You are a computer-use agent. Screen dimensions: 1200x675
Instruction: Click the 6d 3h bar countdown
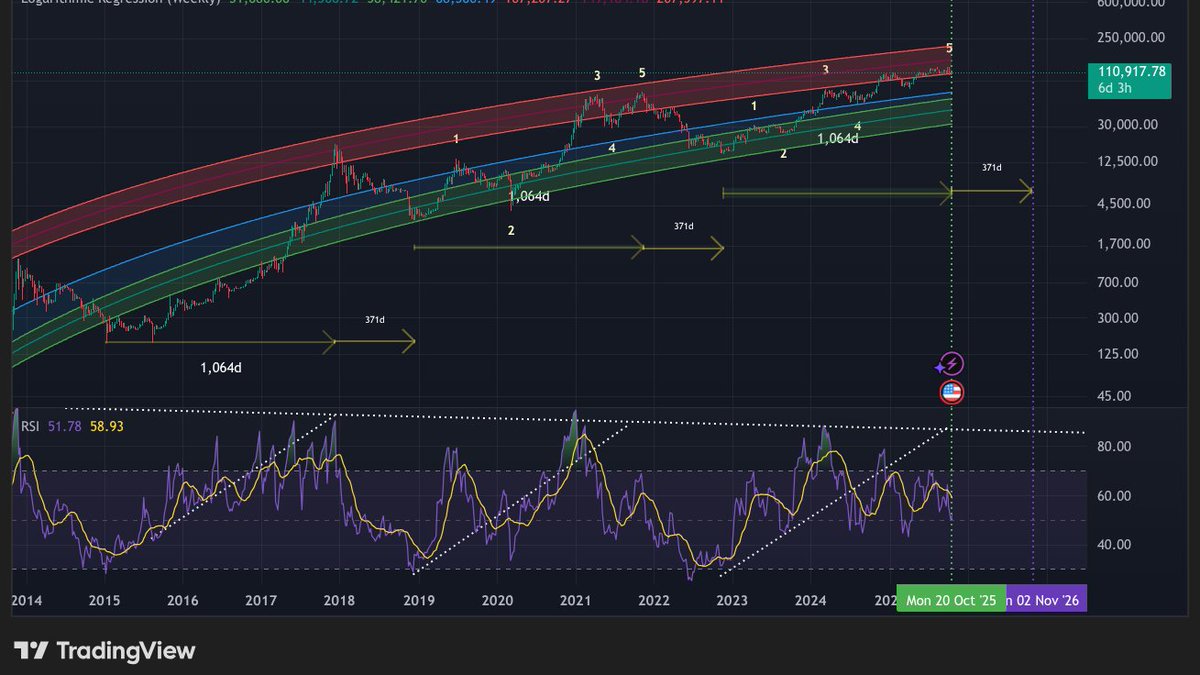tap(1117, 89)
